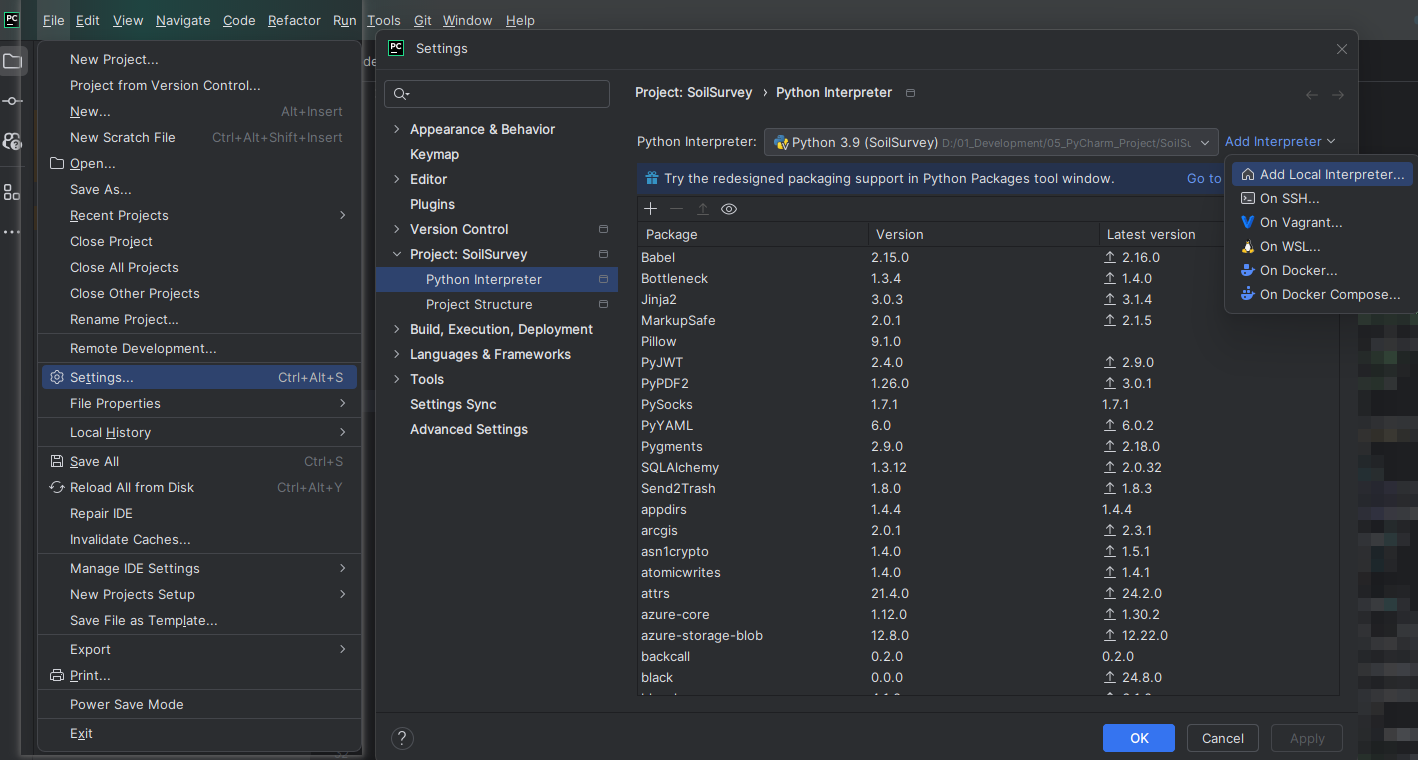Expand Build, Execution, Deployment group
Screen dimensions: 1418x760
[396, 329]
